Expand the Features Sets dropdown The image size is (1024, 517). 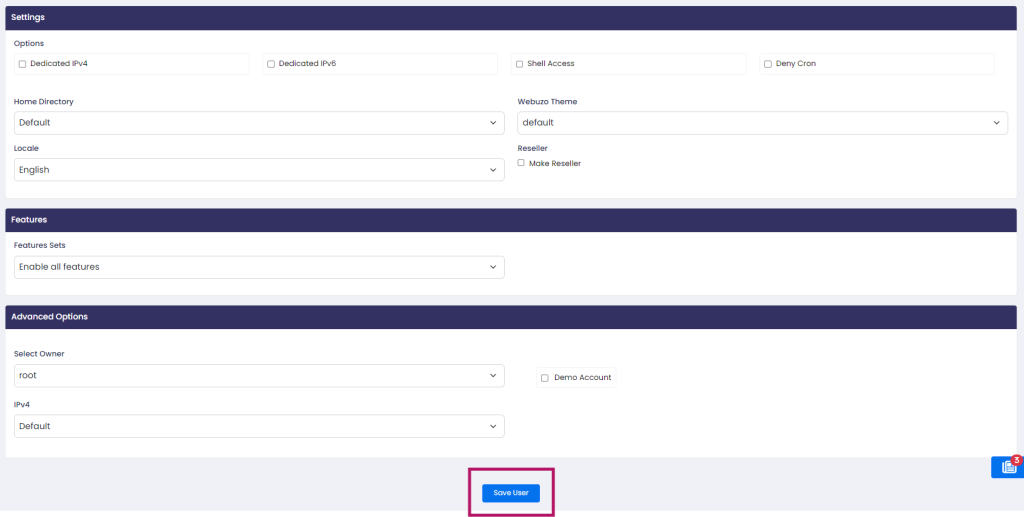[x=259, y=267]
